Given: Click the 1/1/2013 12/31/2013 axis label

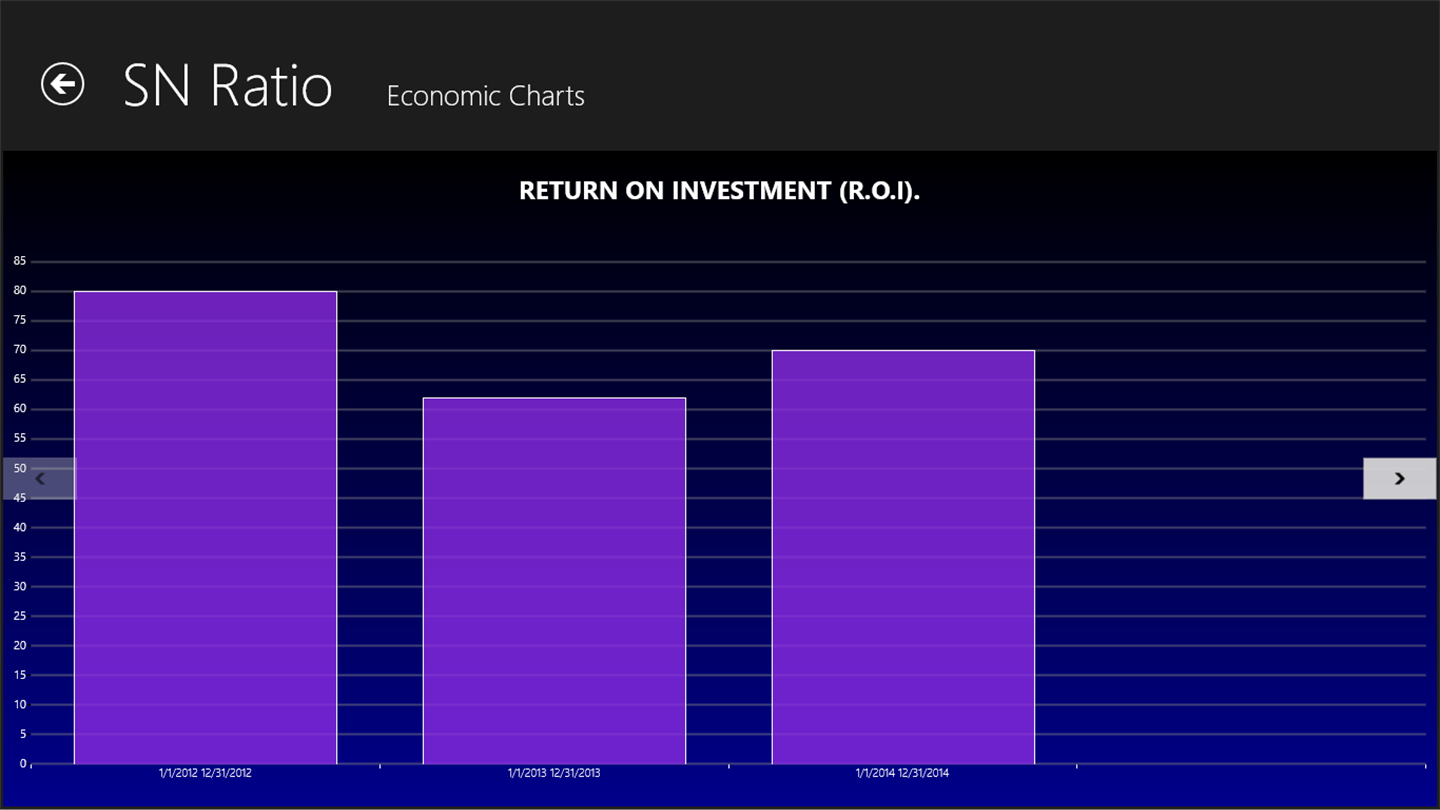Looking at the screenshot, I should [x=554, y=773].
